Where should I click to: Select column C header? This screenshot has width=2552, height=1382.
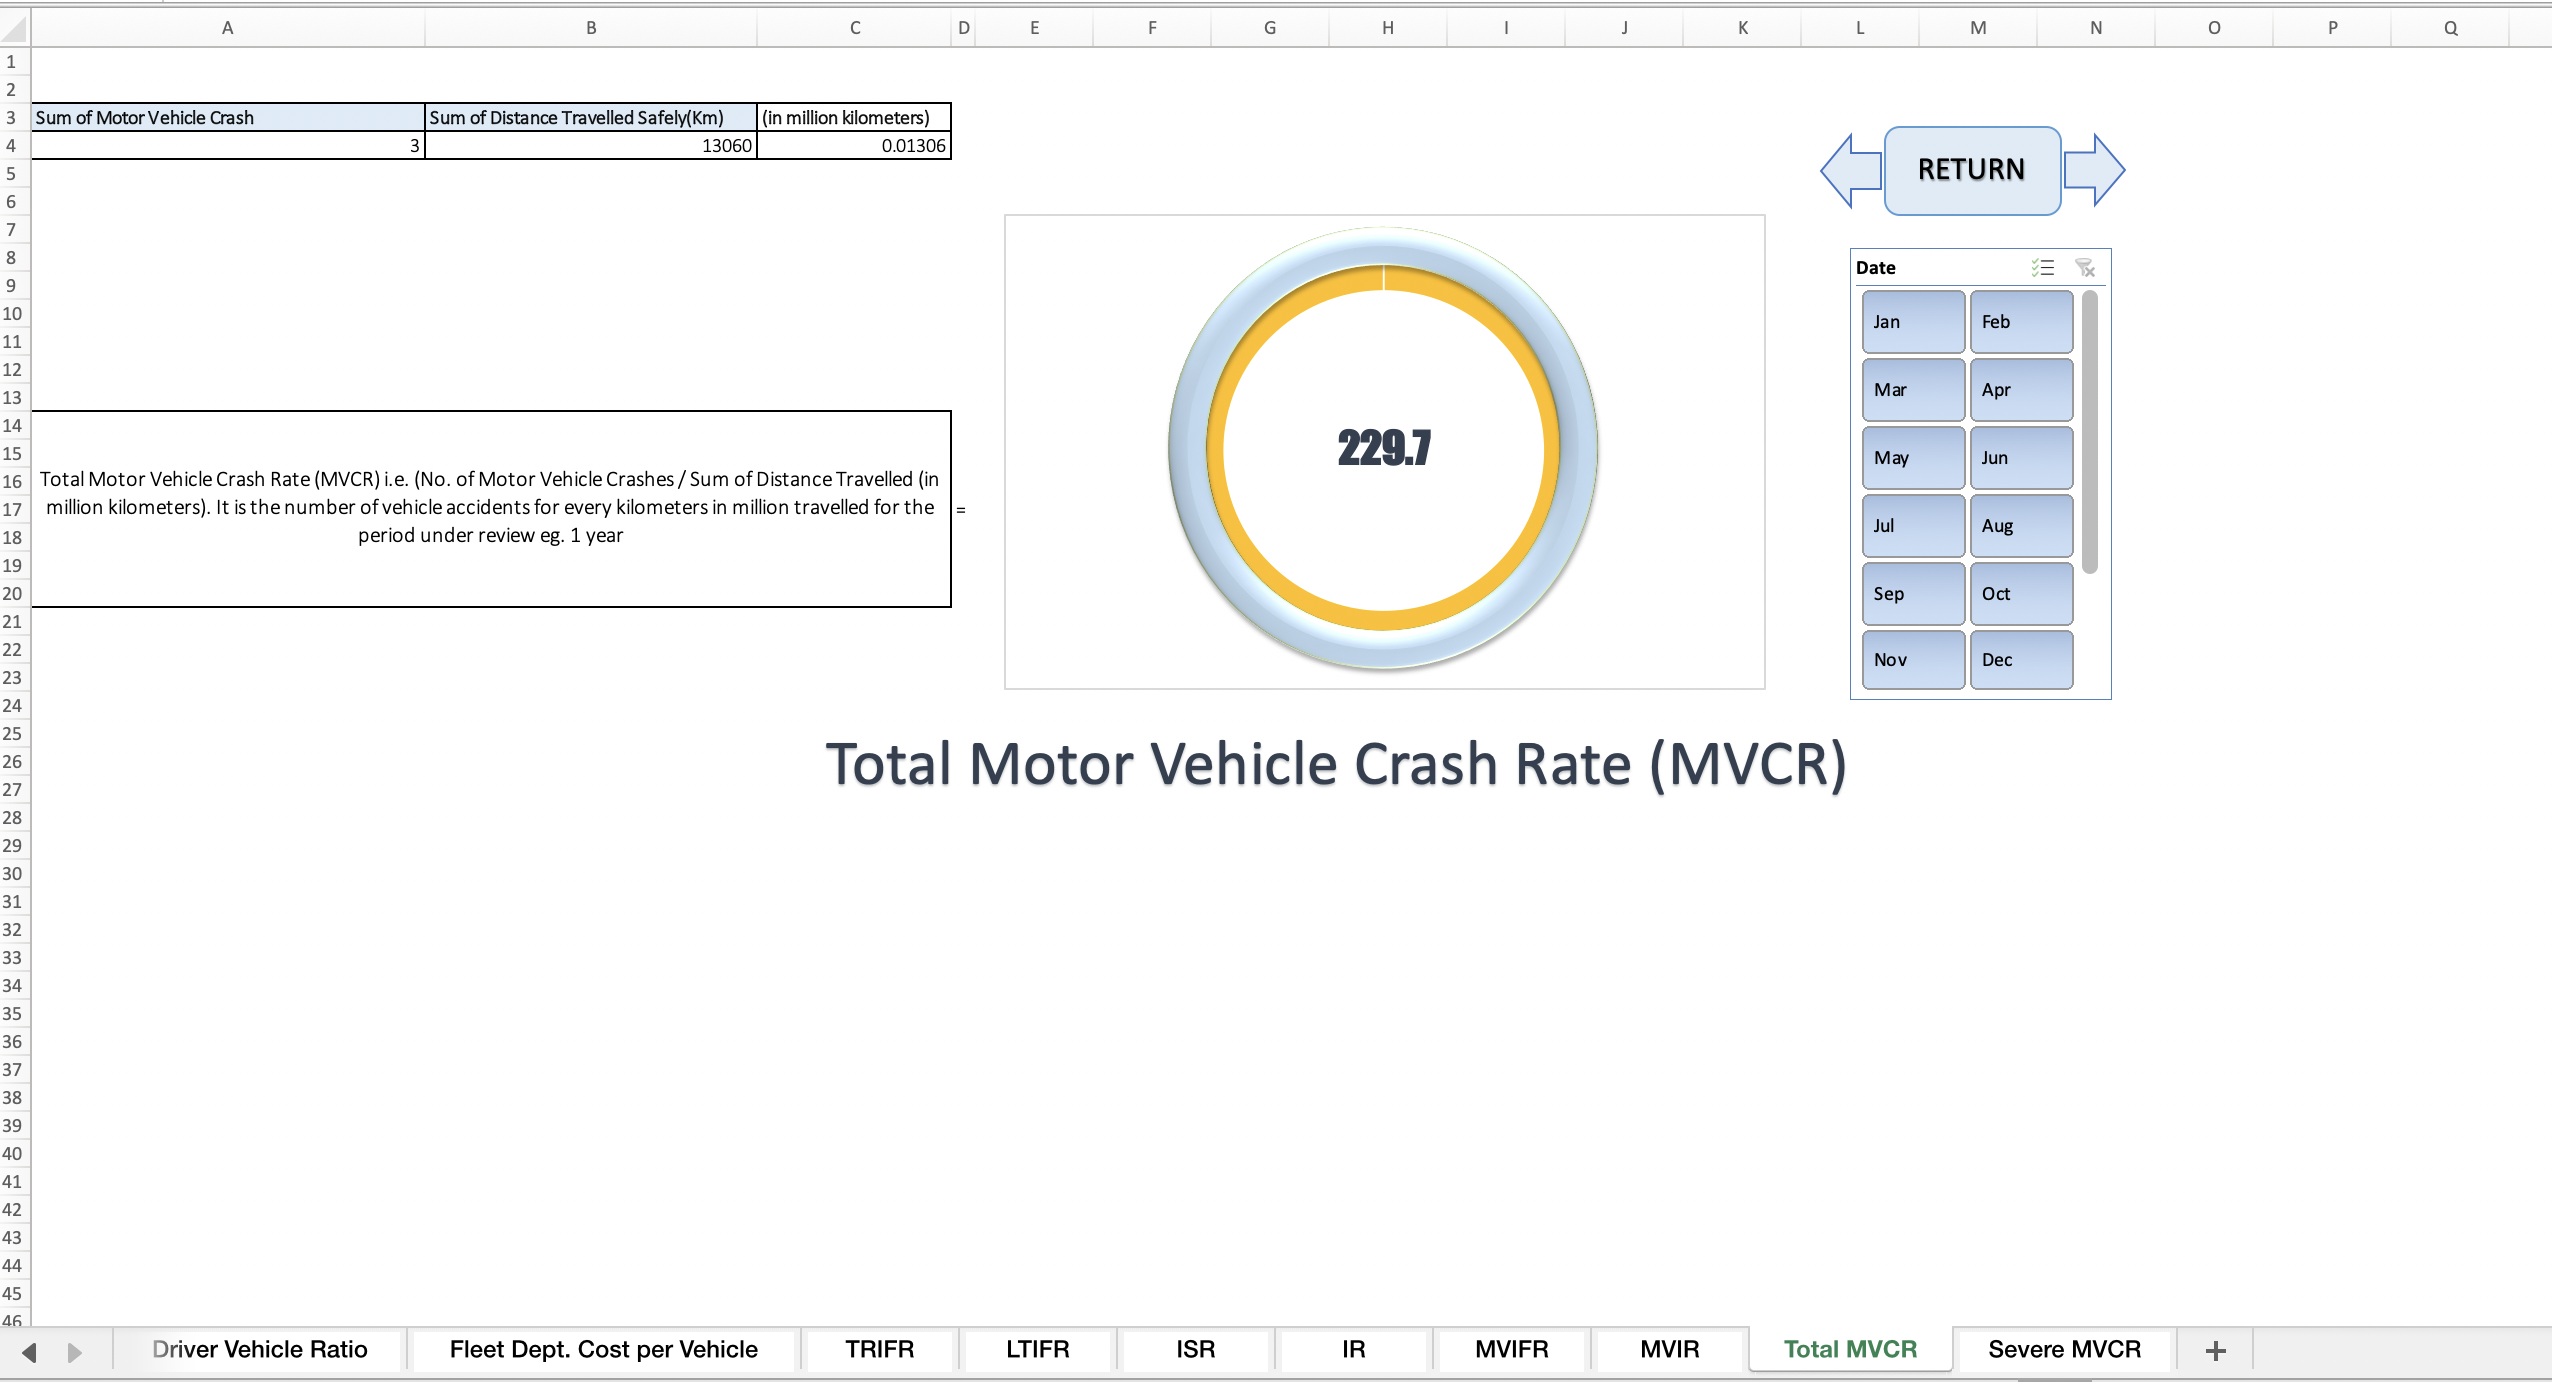tap(854, 28)
